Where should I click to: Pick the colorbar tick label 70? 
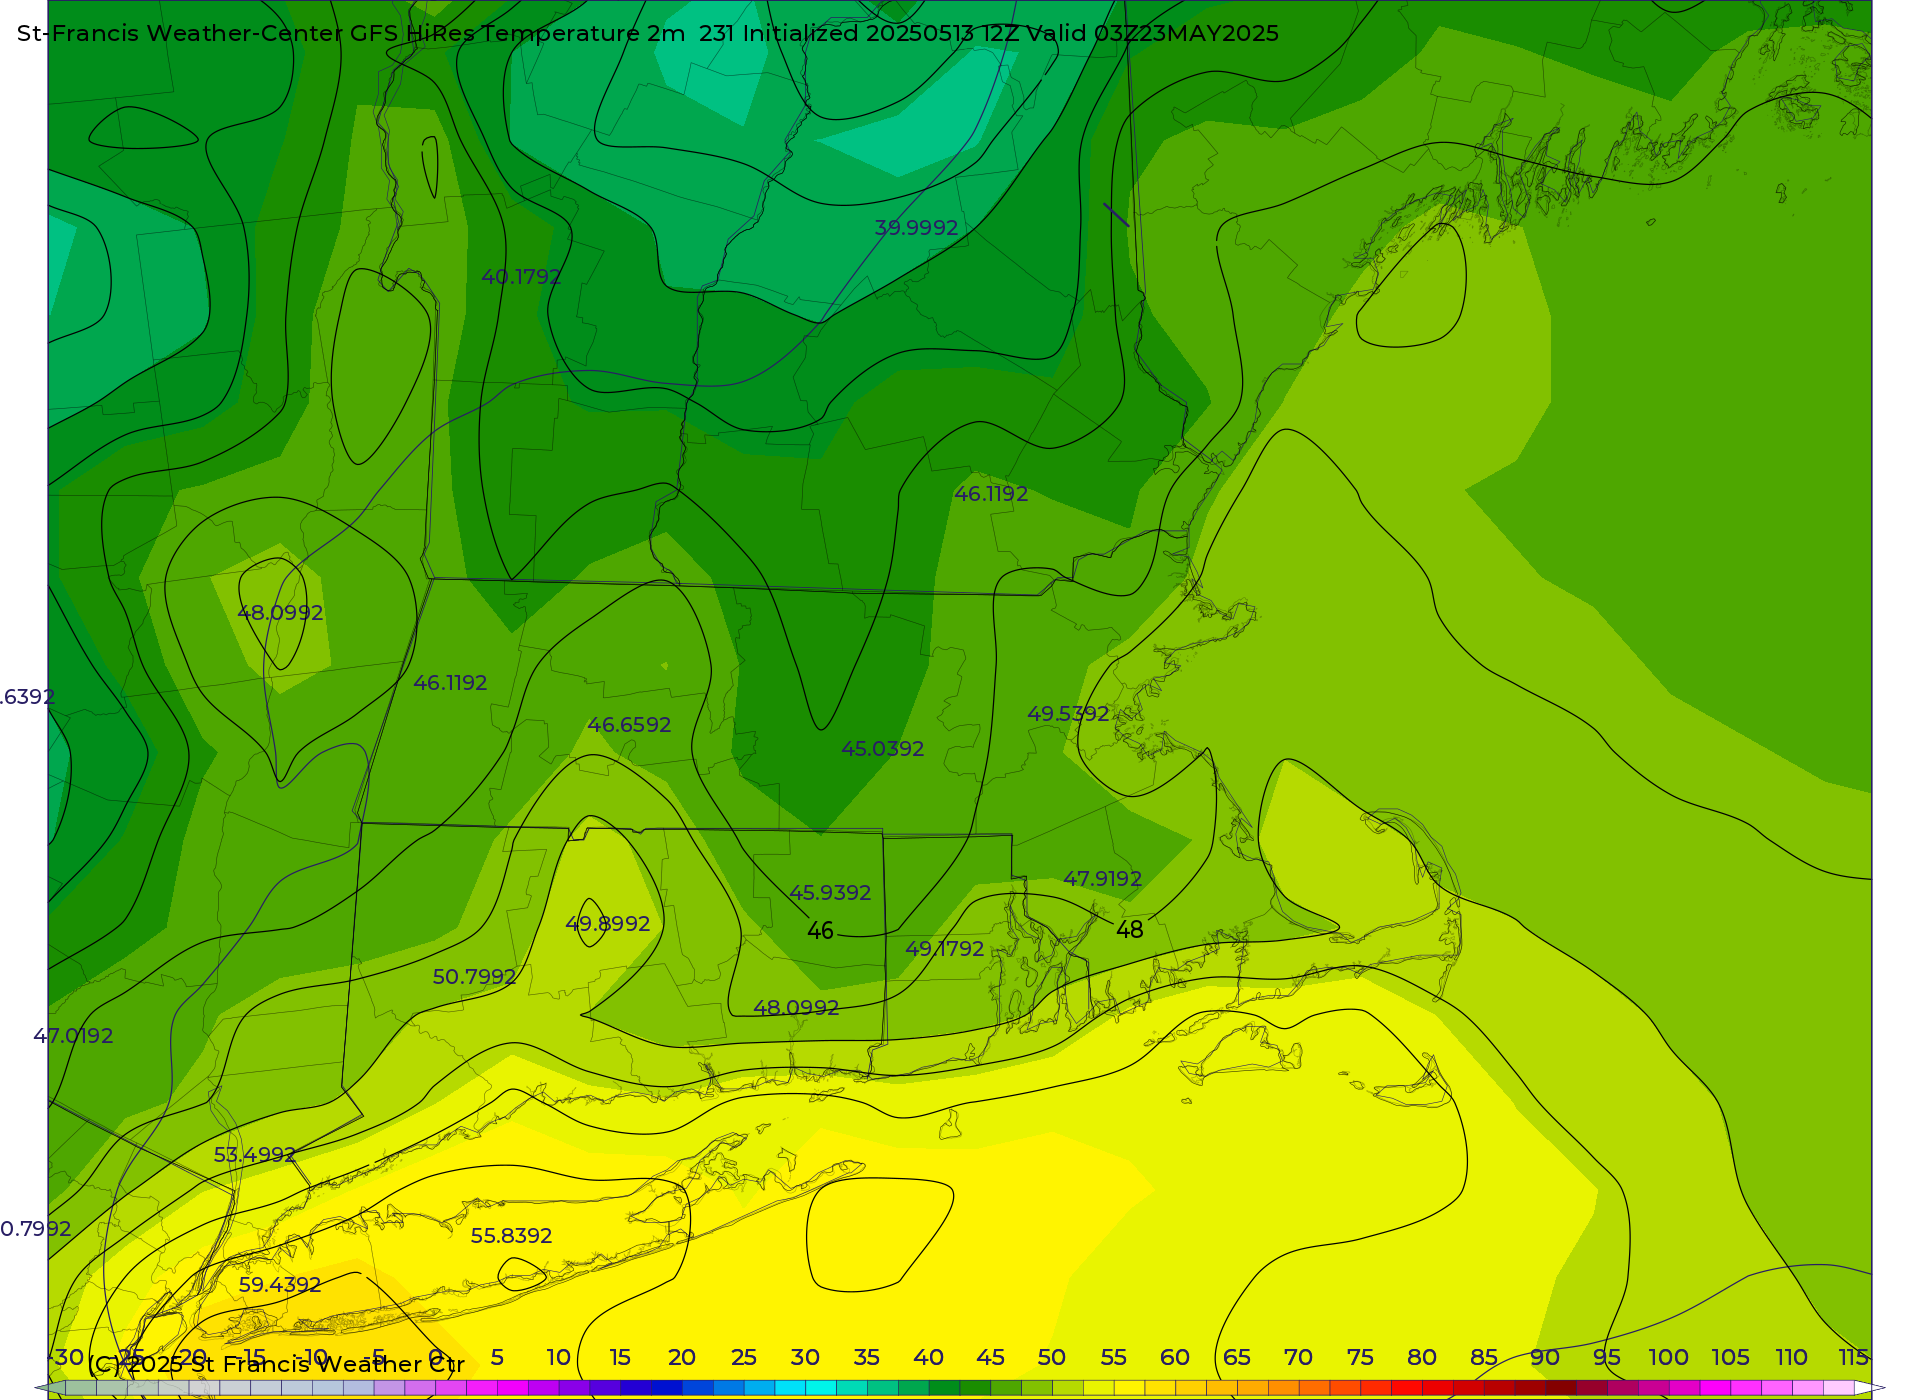coord(1298,1358)
